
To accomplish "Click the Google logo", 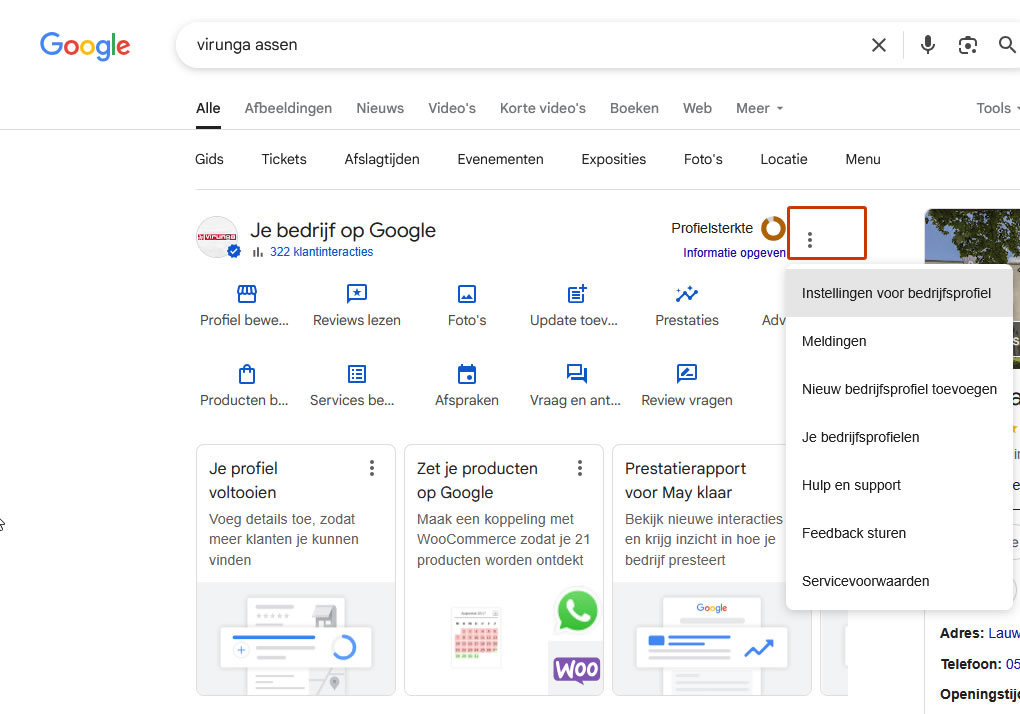I will (85, 46).
